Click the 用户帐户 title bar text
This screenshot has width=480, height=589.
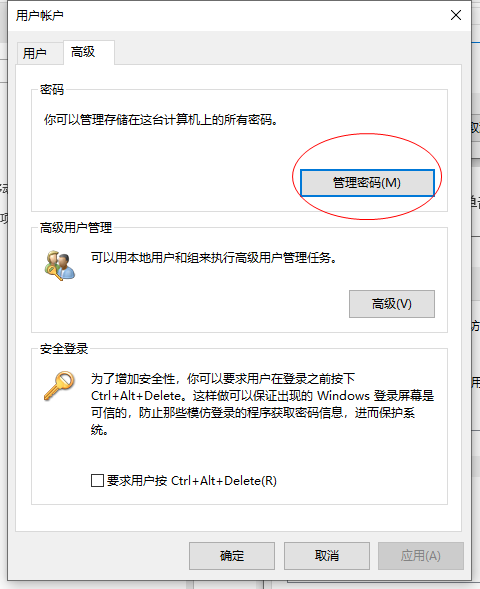(x=39, y=15)
